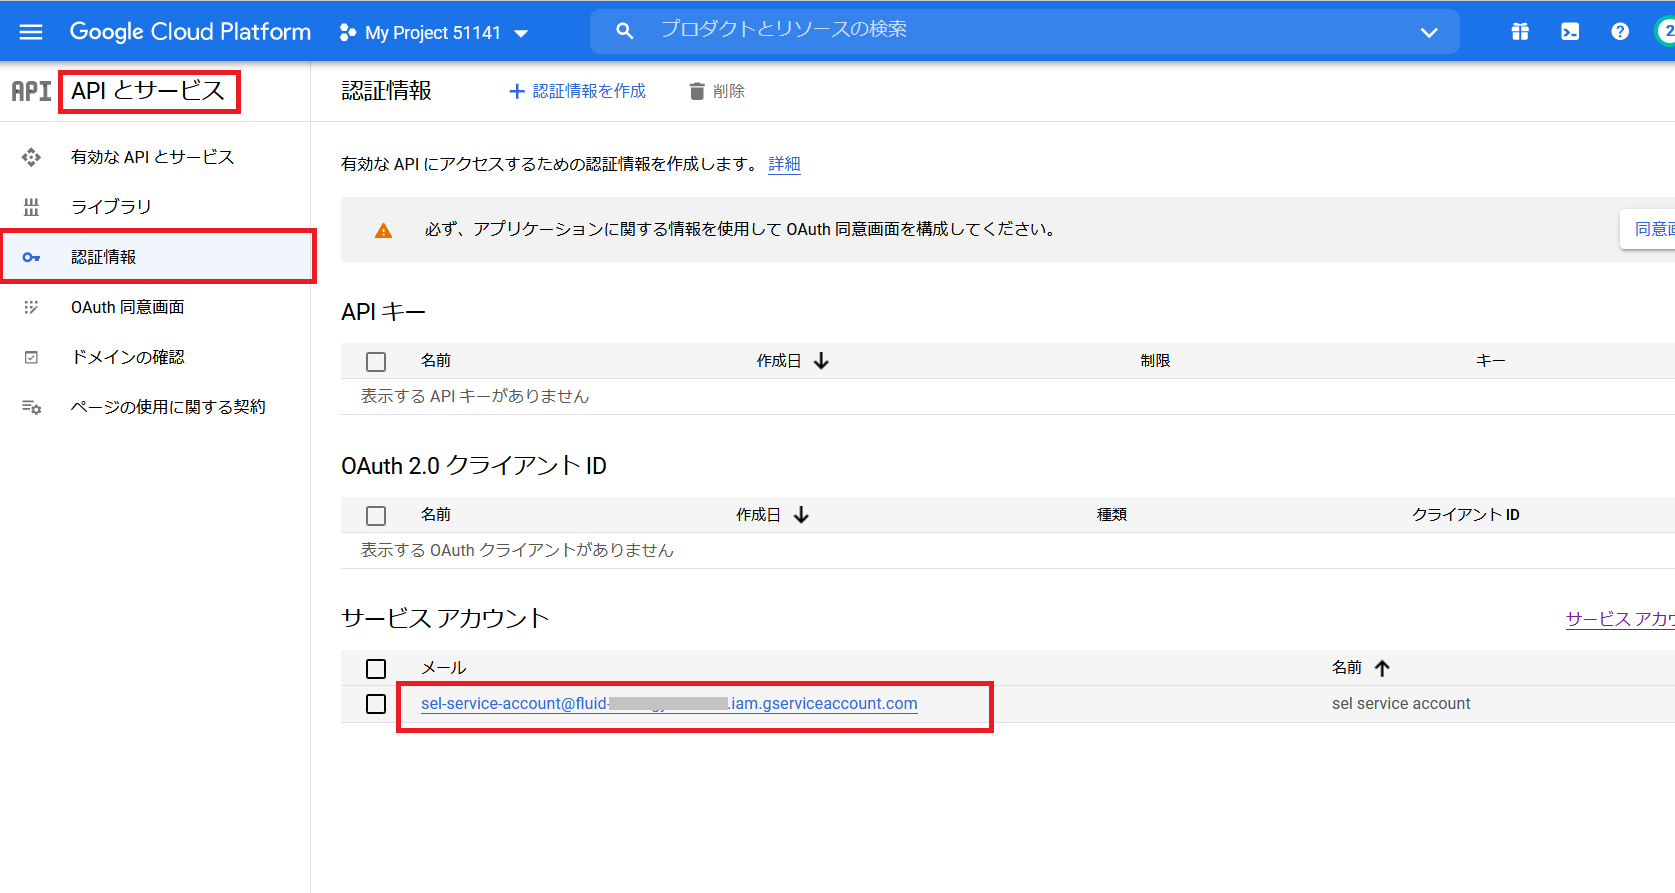The width and height of the screenshot is (1675, 893).
Task: Click 認証情報を作成 button
Action: (577, 91)
